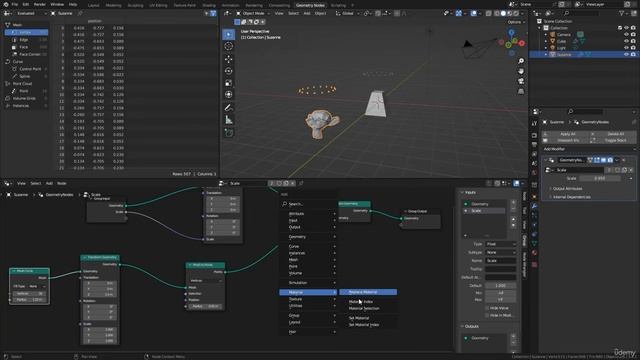Click the viewport pan hand icon
Screen dimensions: 640x360
pos(521,71)
